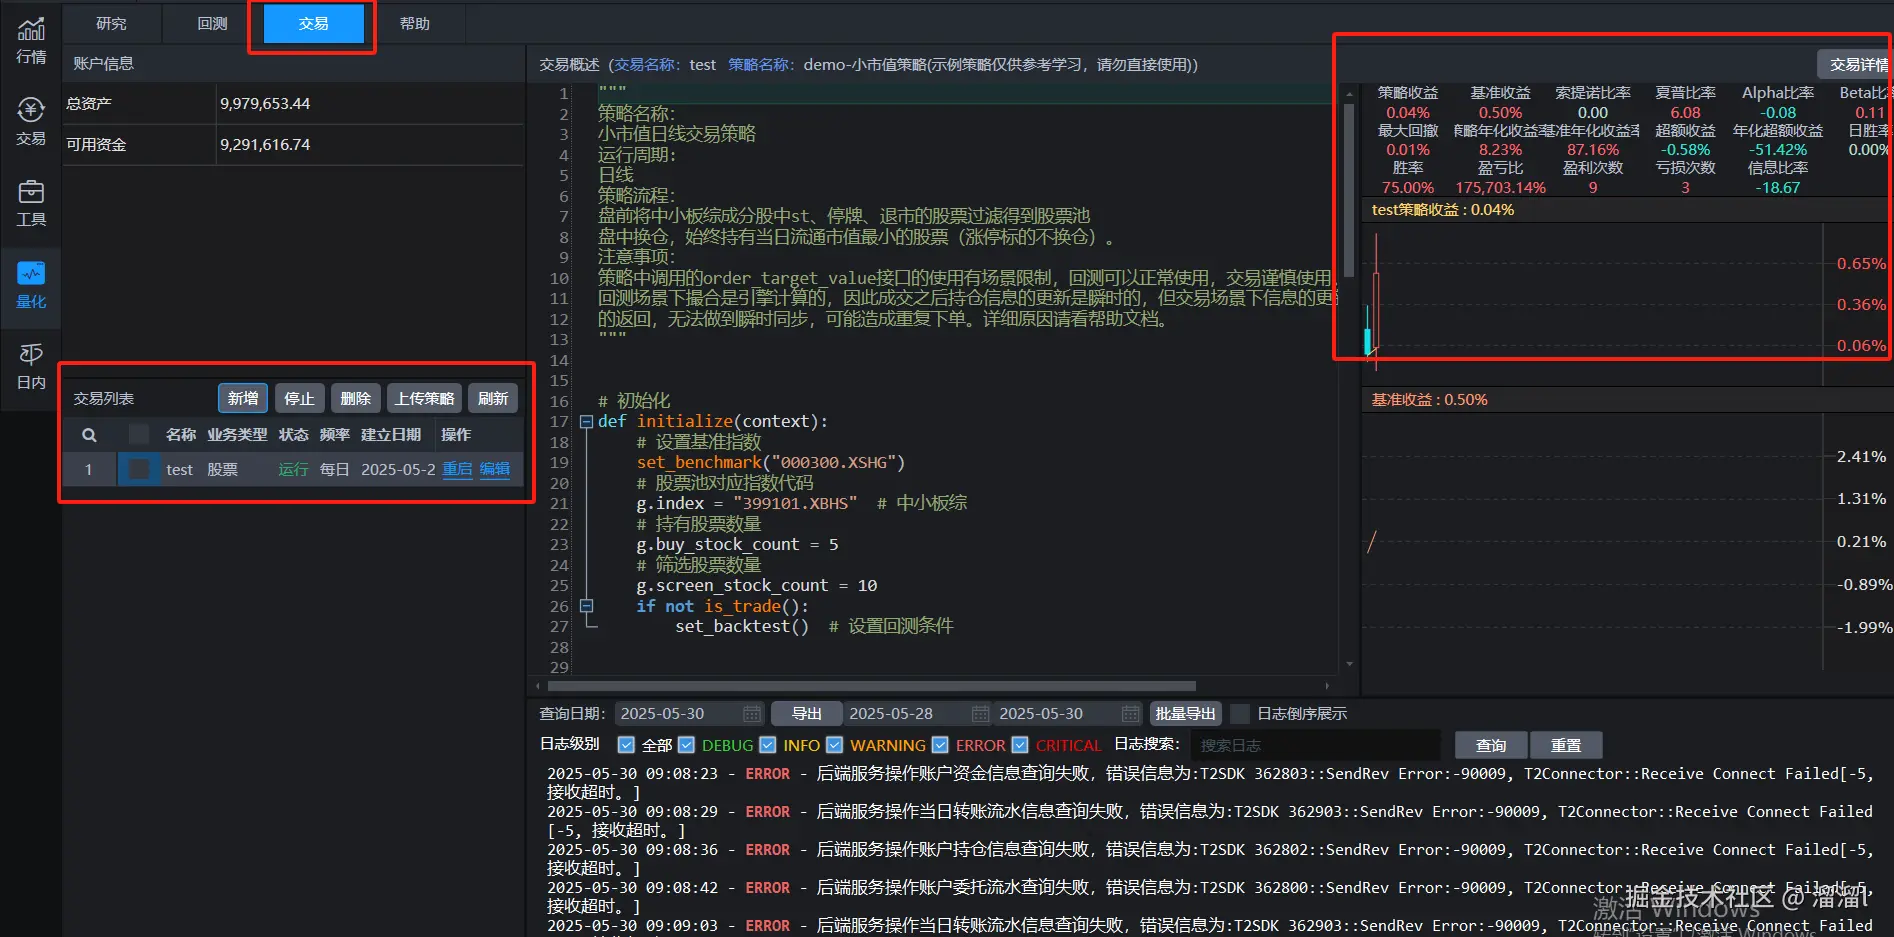Viewport: 1894px width, 937px height.
Task: Uncheck the ERROR log level checkbox
Action: (940, 745)
